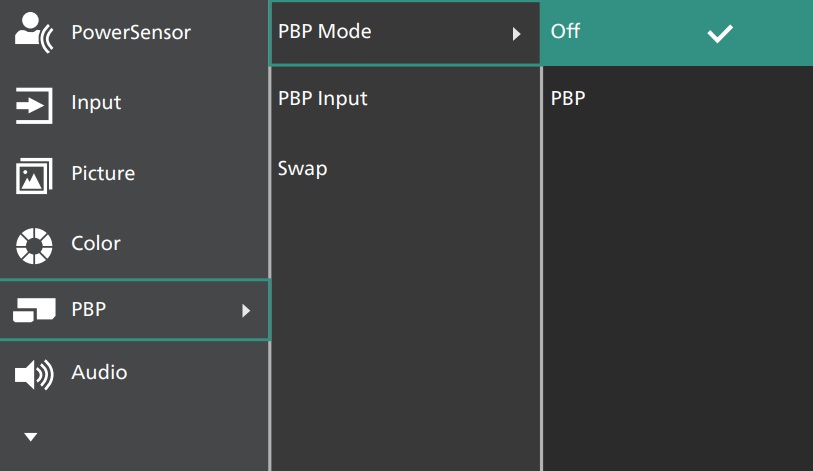This screenshot has width=813, height=471.
Task: Open the PBP Input menu item
Action: [323, 99]
